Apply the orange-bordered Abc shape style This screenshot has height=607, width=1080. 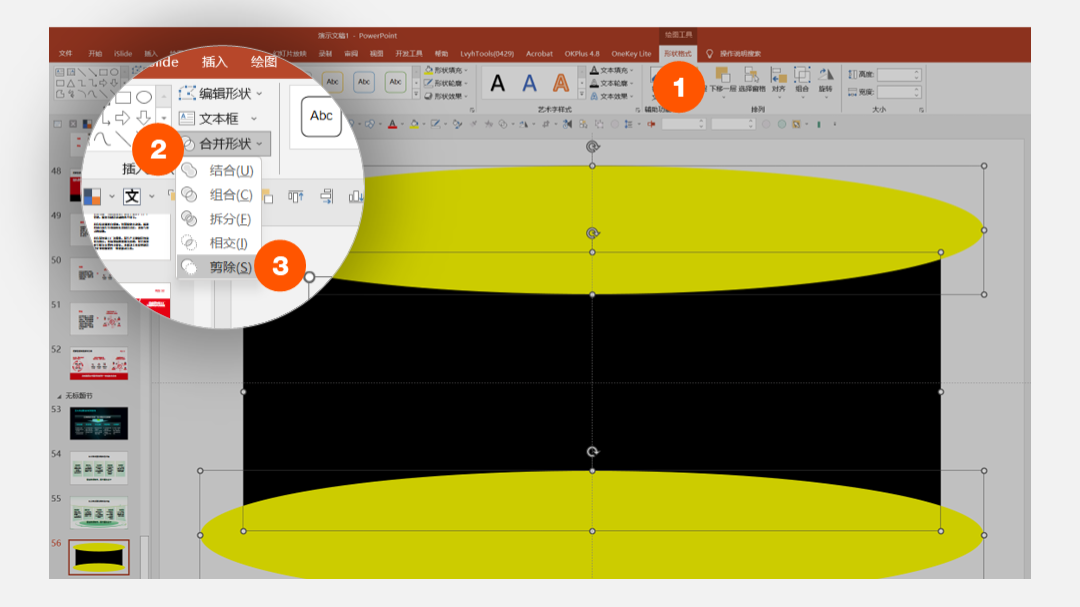point(333,82)
